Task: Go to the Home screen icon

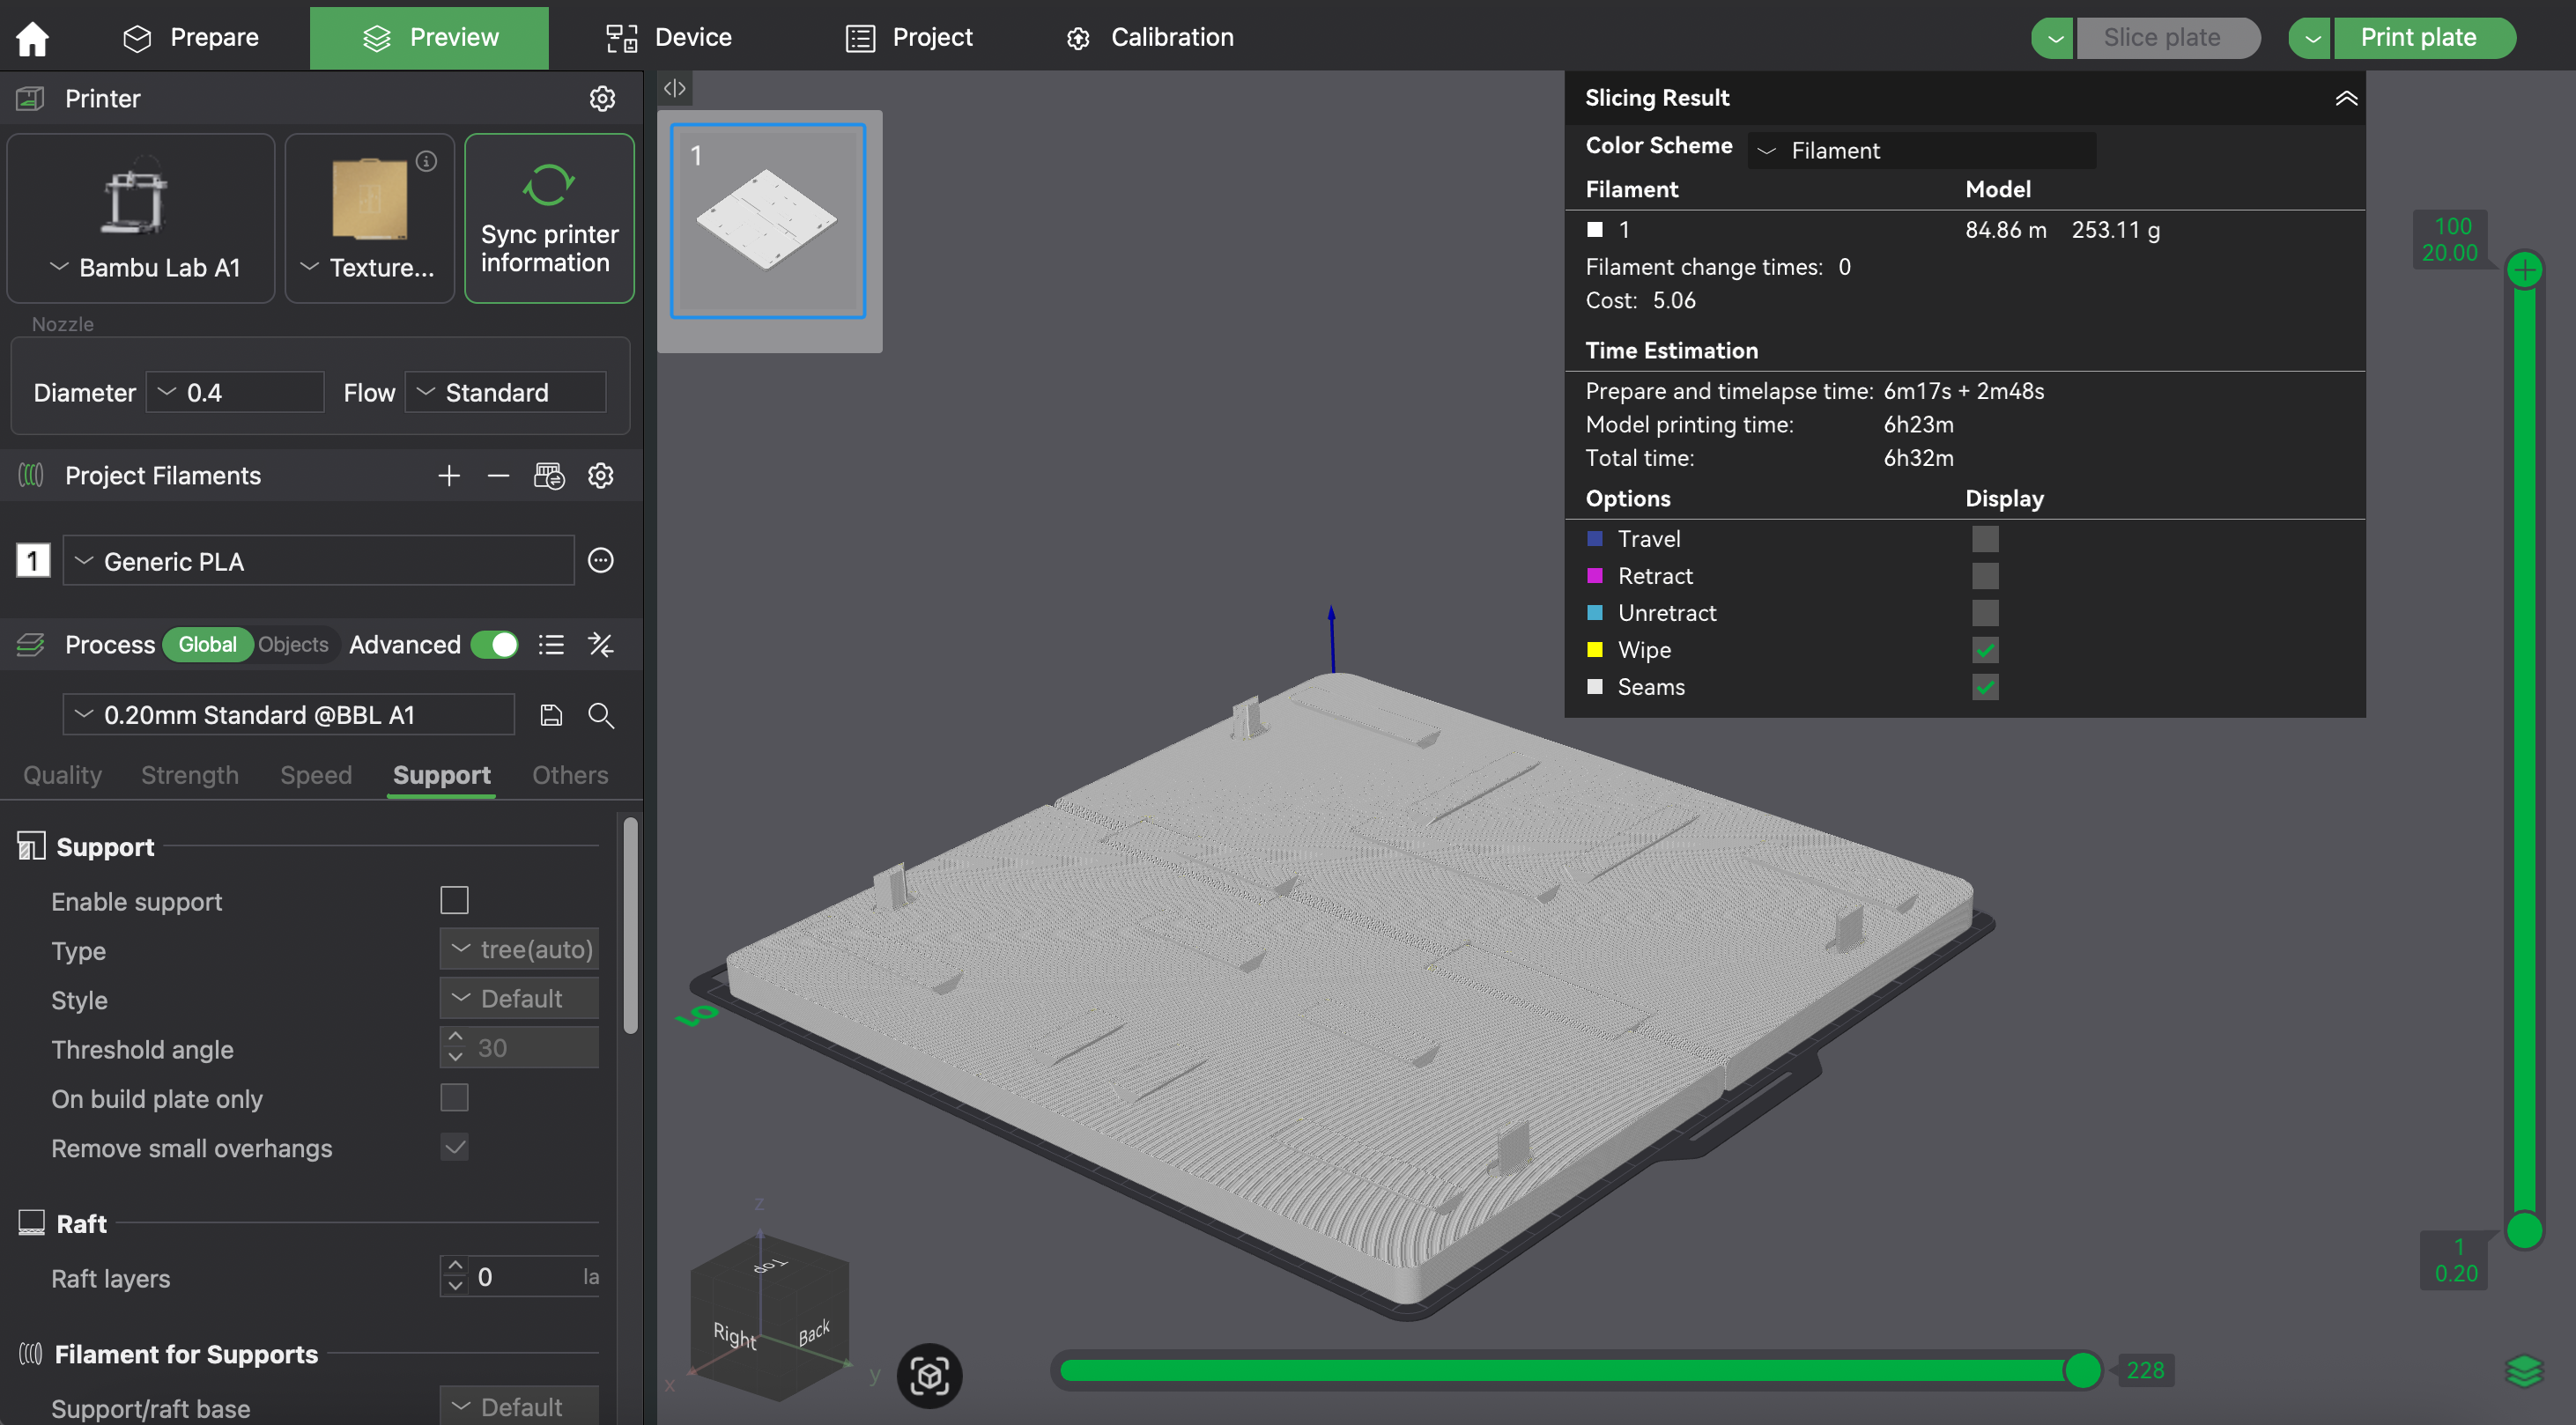Action: click(x=32, y=38)
